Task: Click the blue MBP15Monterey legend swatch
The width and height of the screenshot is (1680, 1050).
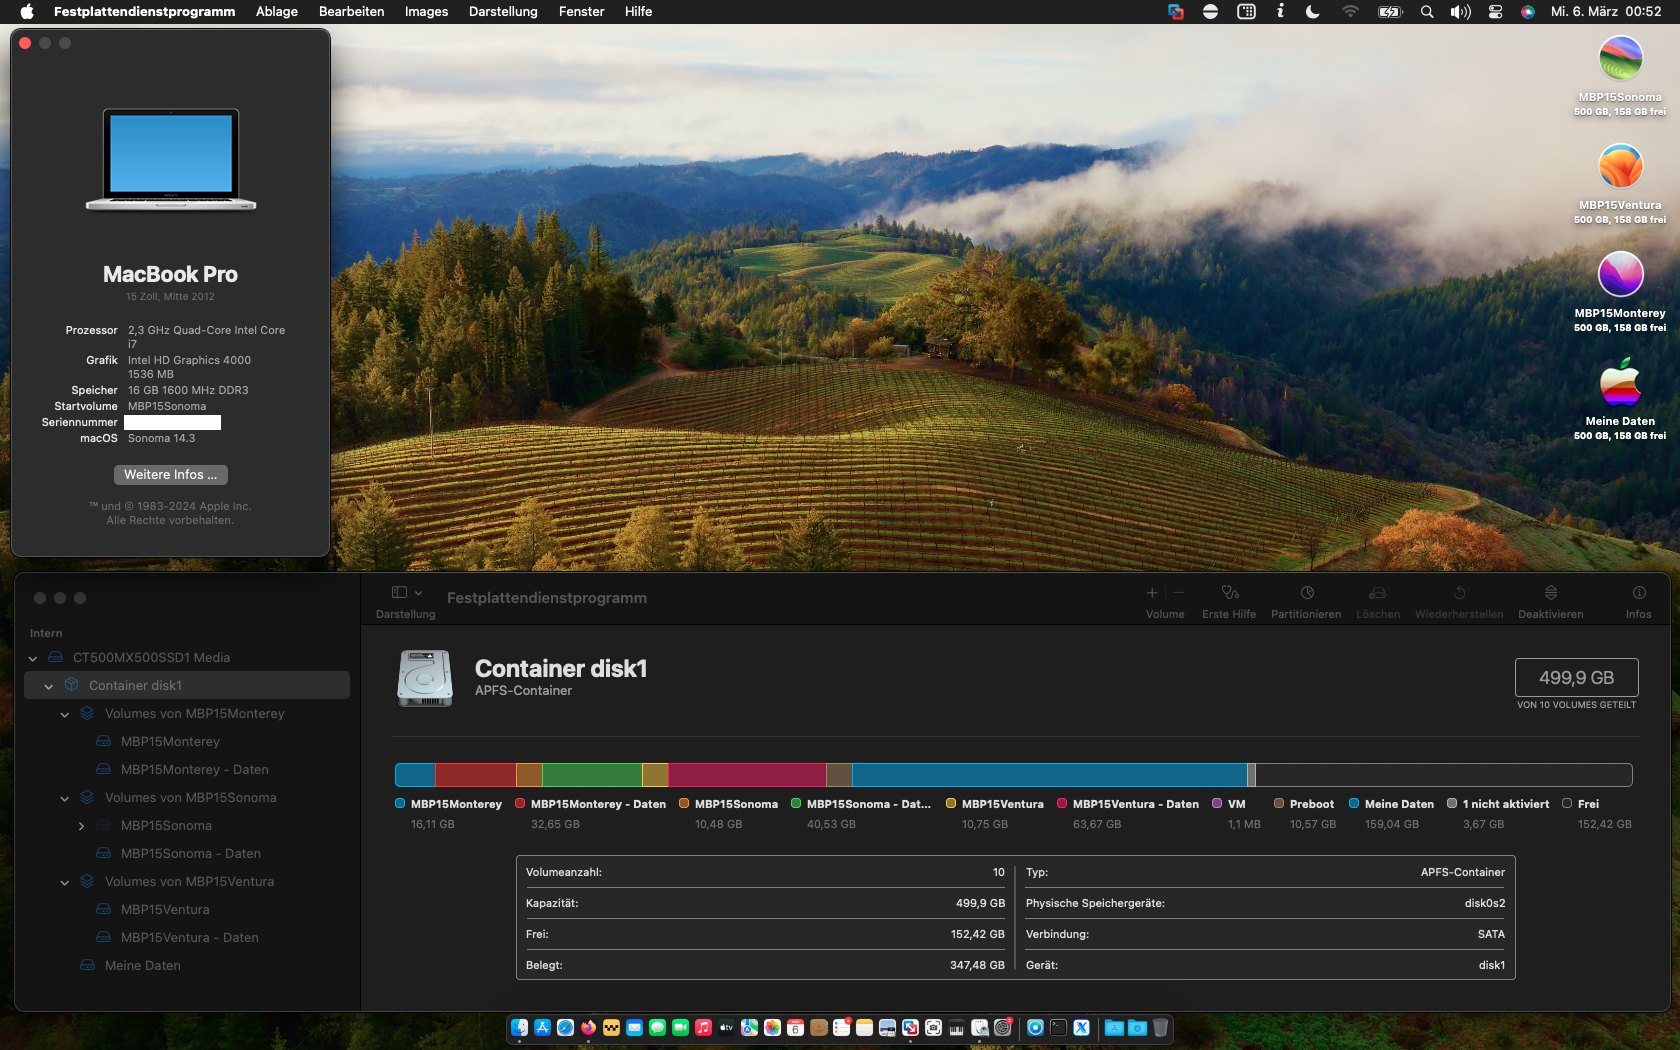Action: [x=400, y=803]
